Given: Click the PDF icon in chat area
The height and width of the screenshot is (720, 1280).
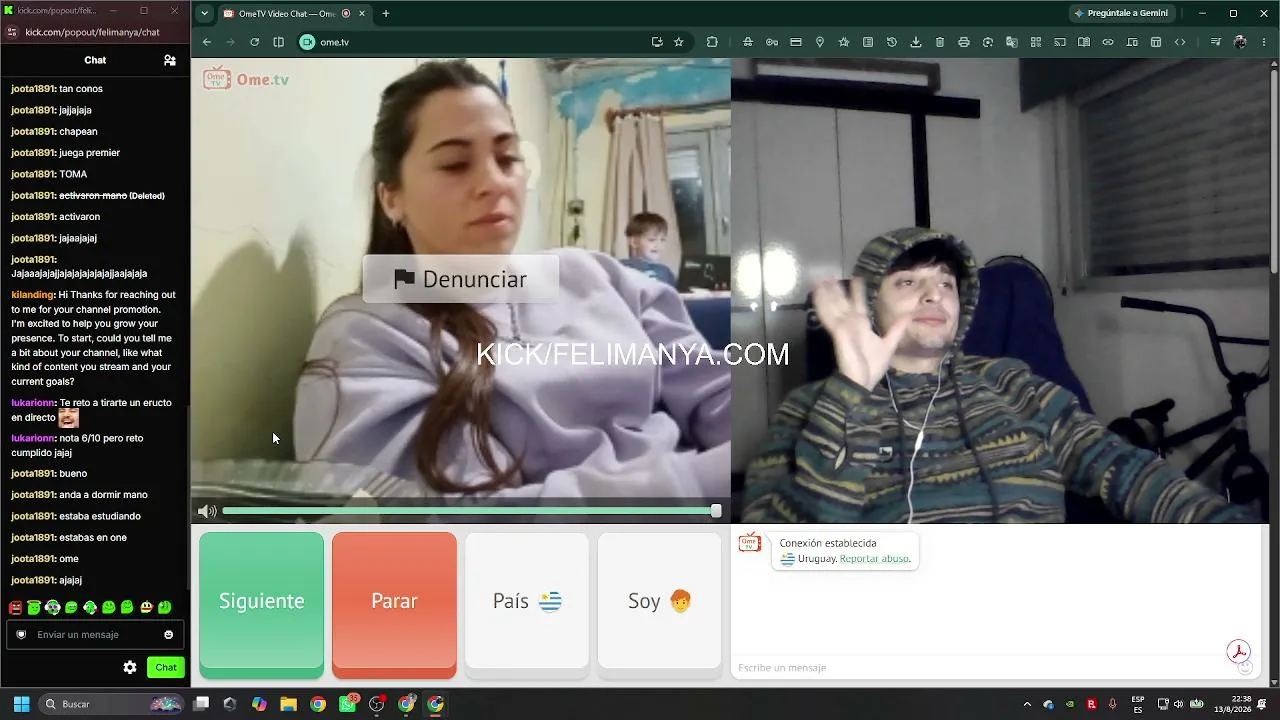Looking at the screenshot, I should coord(1239,652).
